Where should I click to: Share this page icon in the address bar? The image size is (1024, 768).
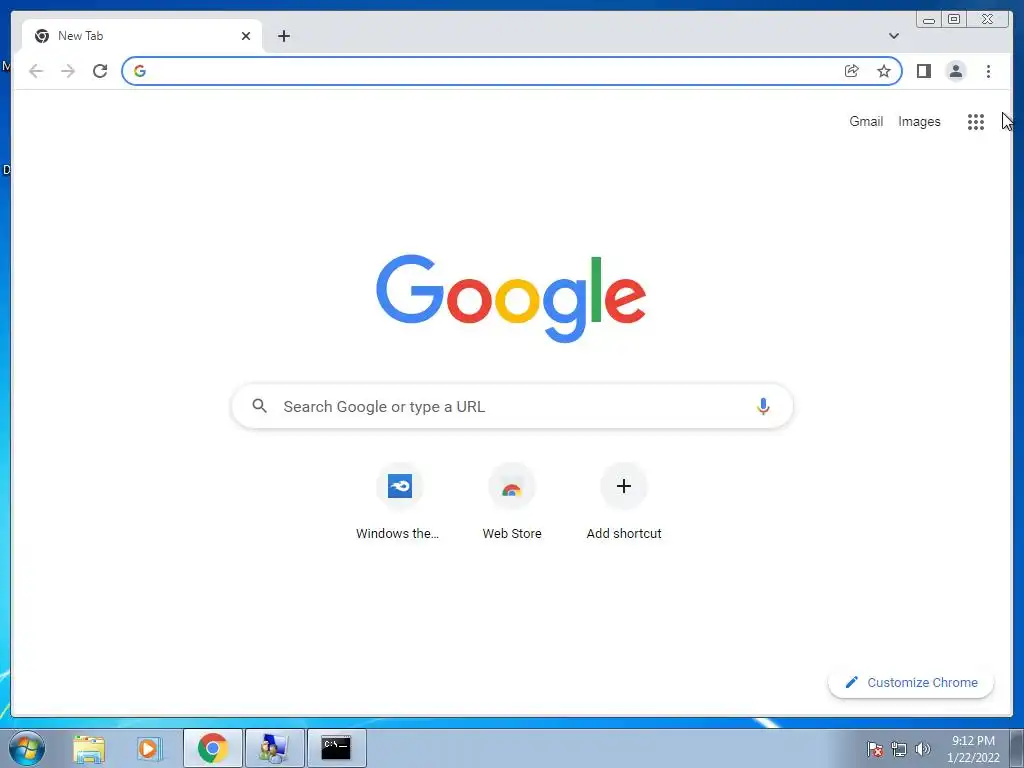[x=852, y=71]
